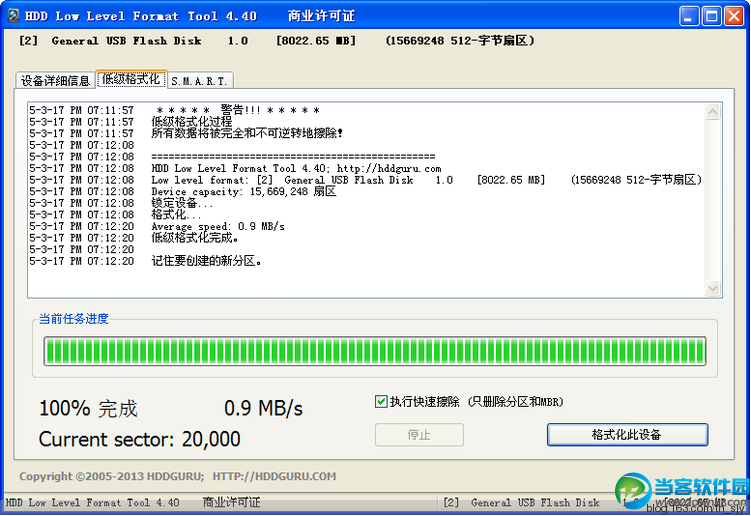
Task: Click the device header 'General USB Flash Disk'
Action: pos(126,41)
